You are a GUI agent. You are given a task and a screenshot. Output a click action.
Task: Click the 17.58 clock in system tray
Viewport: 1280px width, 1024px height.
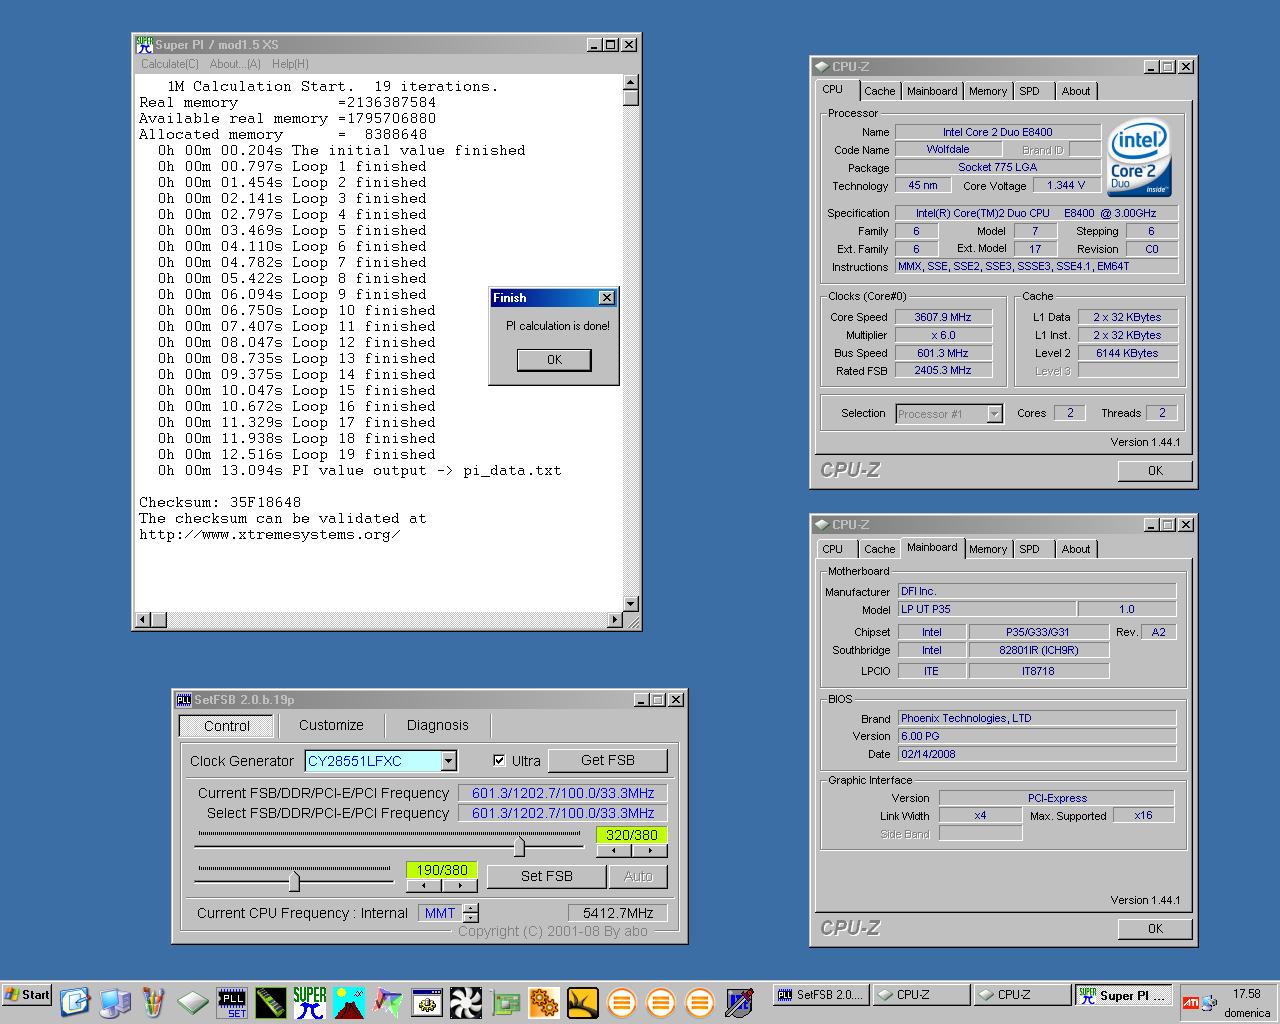tap(1246, 994)
